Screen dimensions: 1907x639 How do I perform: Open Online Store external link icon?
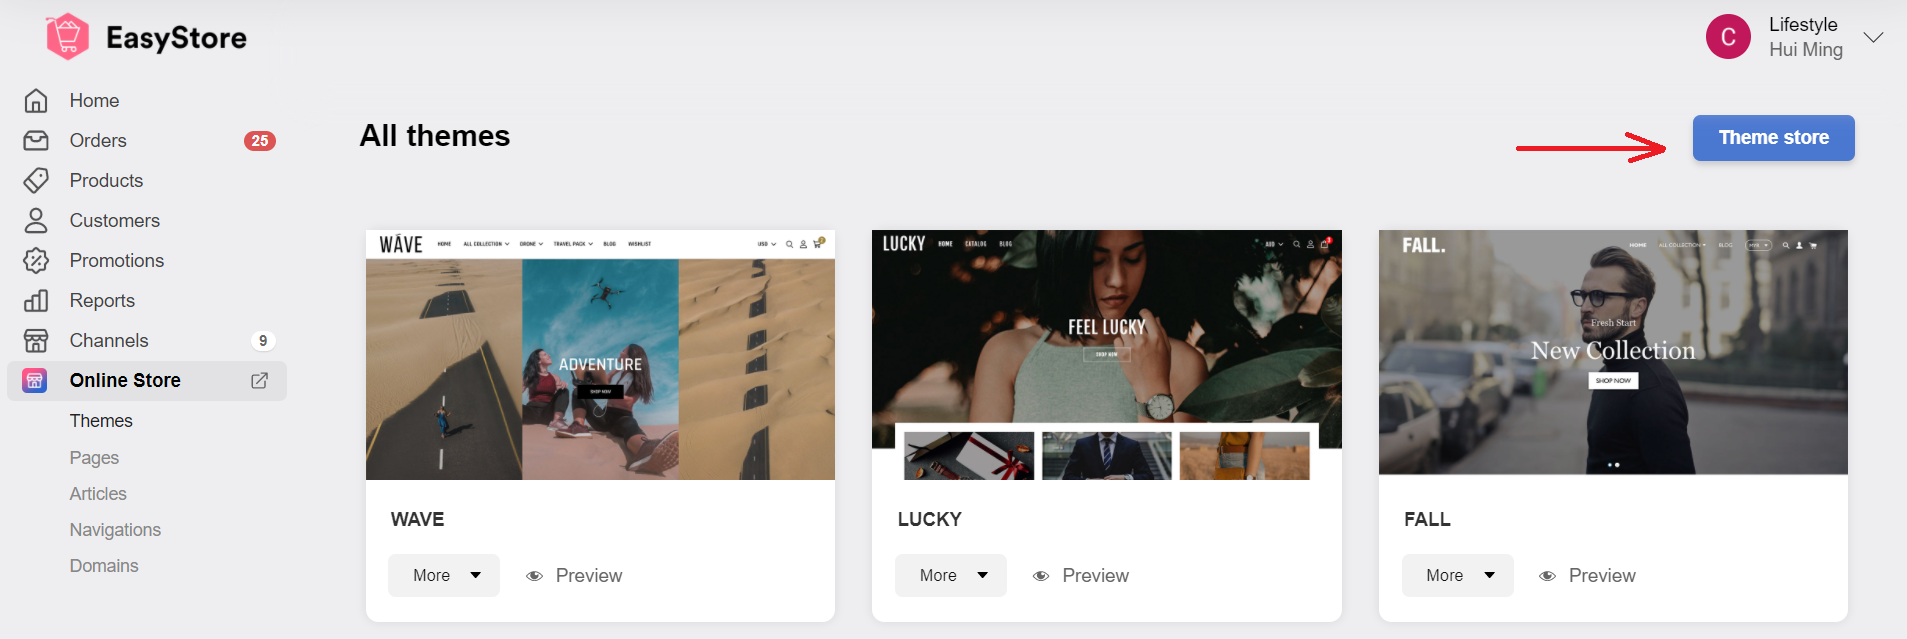[x=259, y=381]
